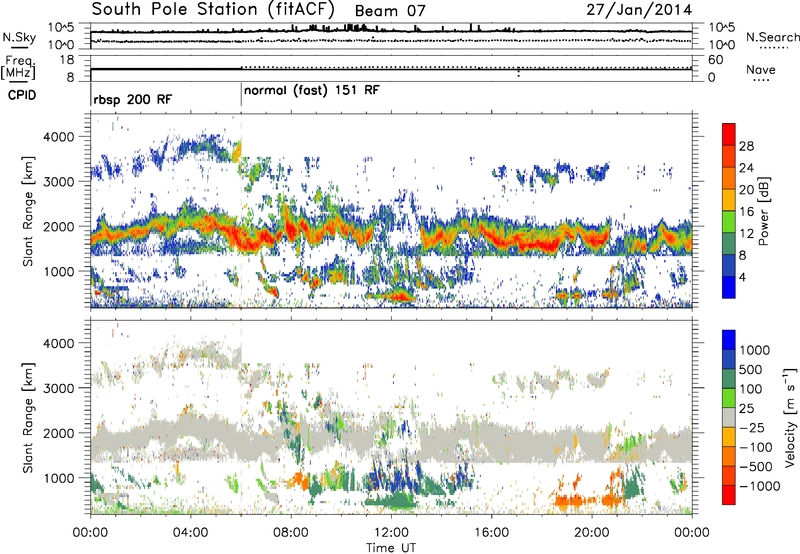Select the 'Freq. [MHz]' axis label
This screenshot has width=800, height=554.
pyautogui.click(x=19, y=67)
